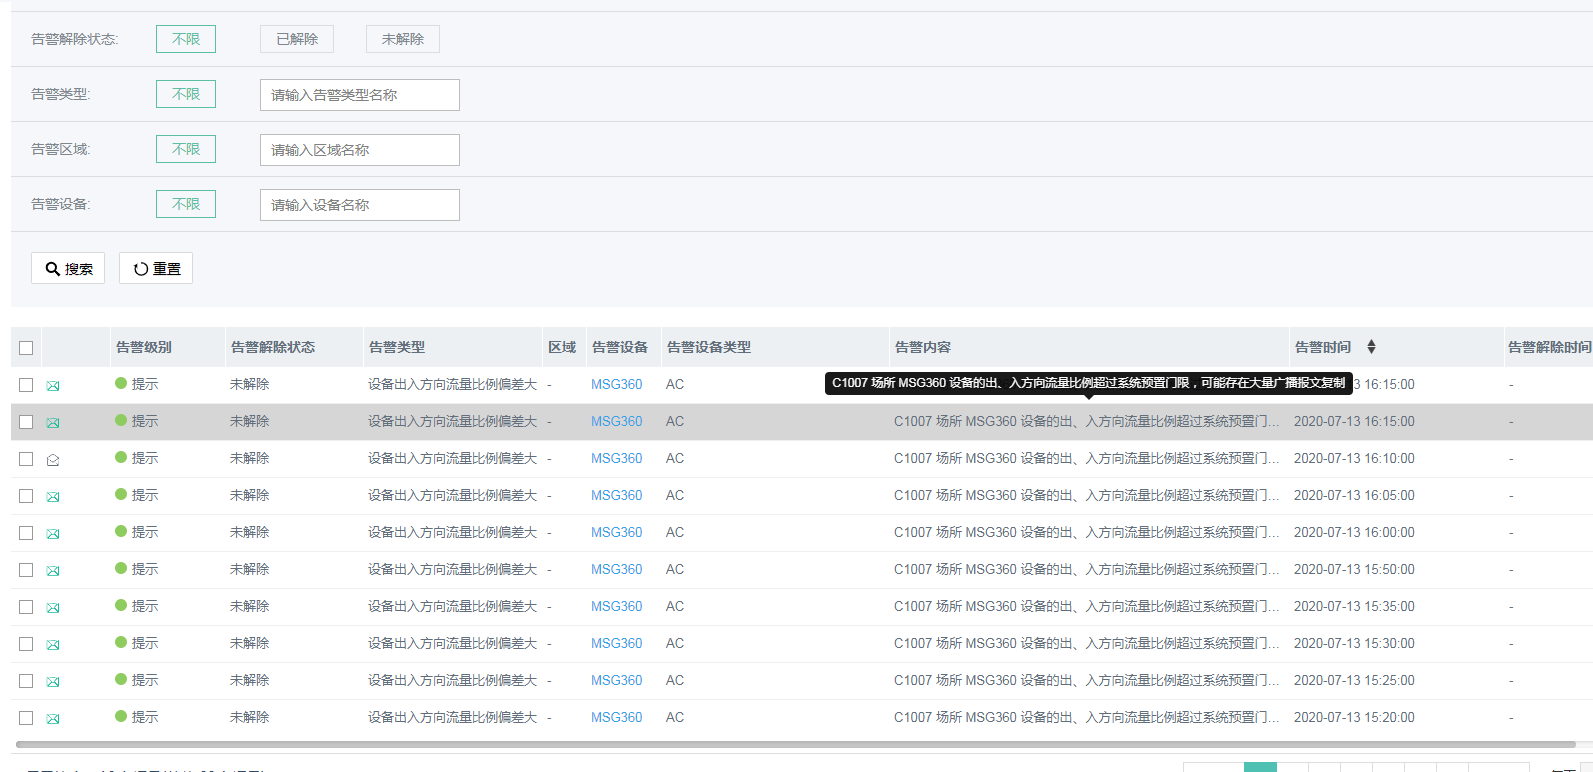Click the envelope icon in the 15:35:00 alarm row
This screenshot has height=772, width=1593.
pos(53,608)
